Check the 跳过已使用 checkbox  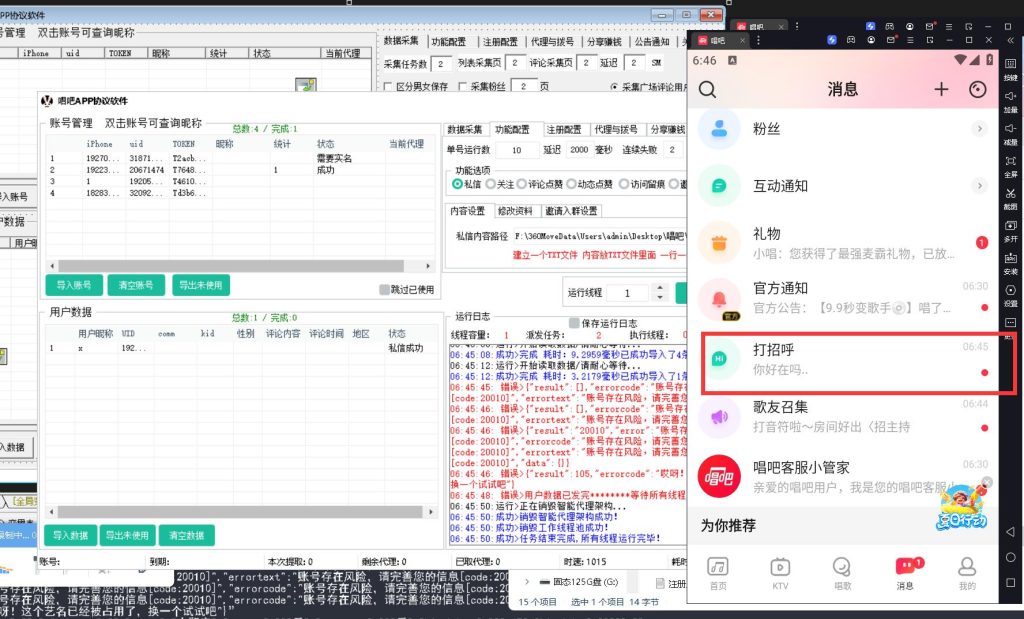point(384,290)
